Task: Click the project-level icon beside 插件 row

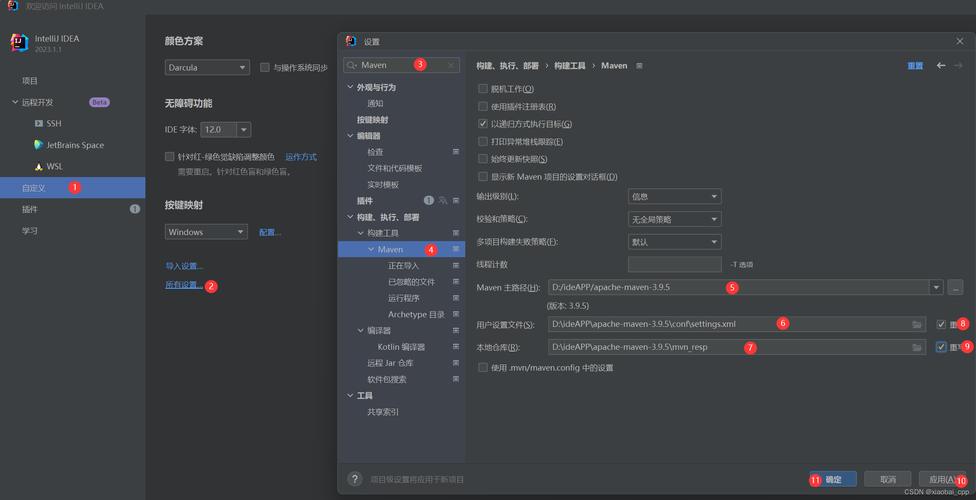Action: tap(456, 200)
